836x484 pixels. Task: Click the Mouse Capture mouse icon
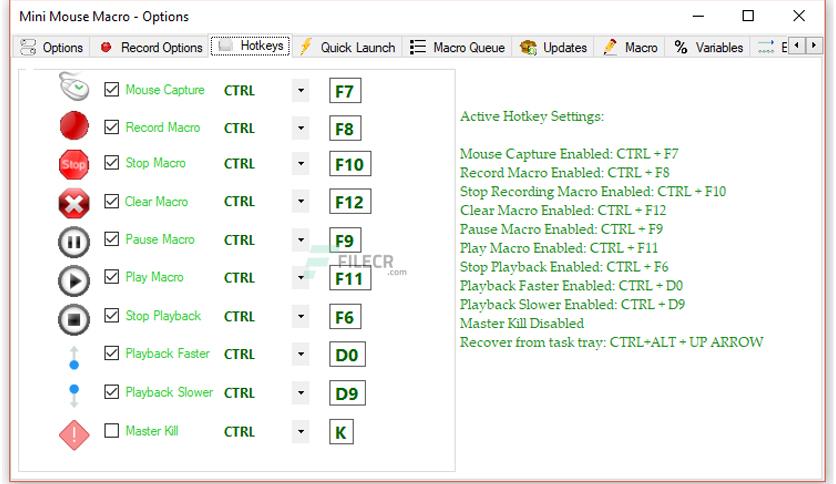click(x=74, y=87)
